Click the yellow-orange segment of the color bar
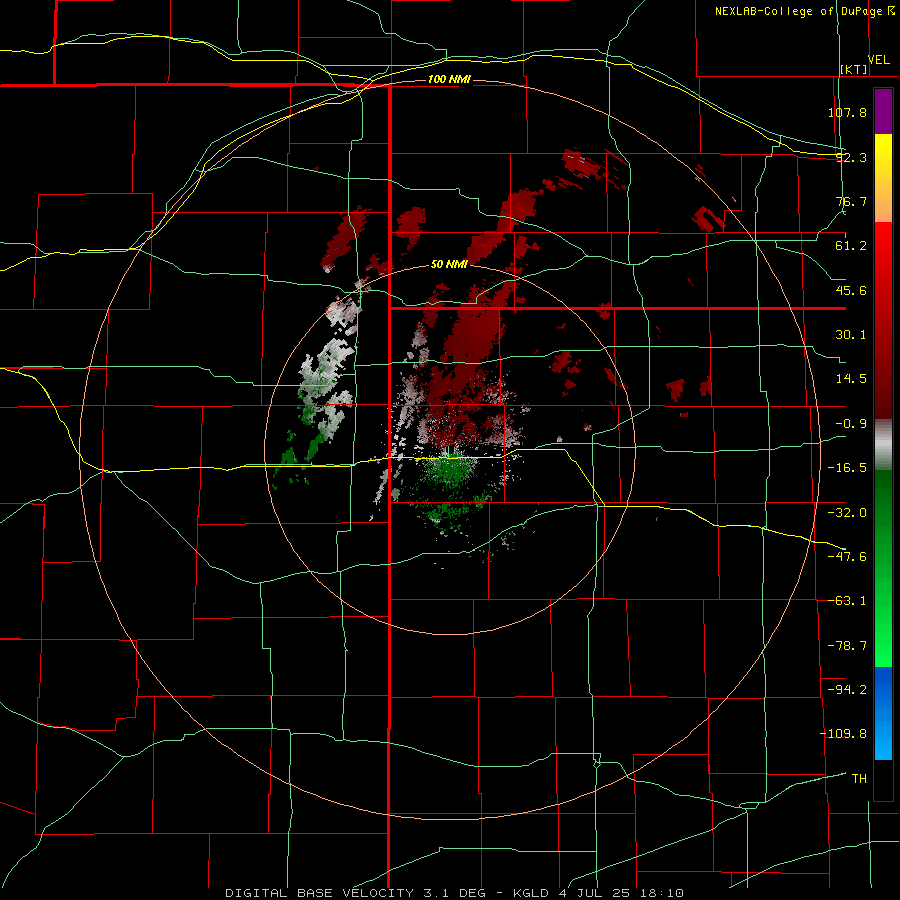The image size is (900, 900). (883, 178)
